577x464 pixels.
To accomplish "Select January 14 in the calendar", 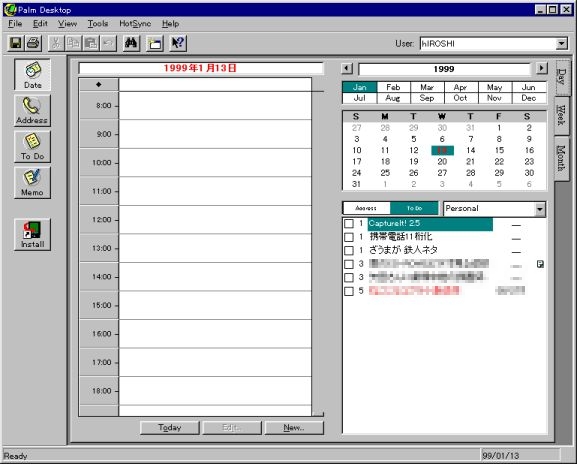I will (471, 150).
